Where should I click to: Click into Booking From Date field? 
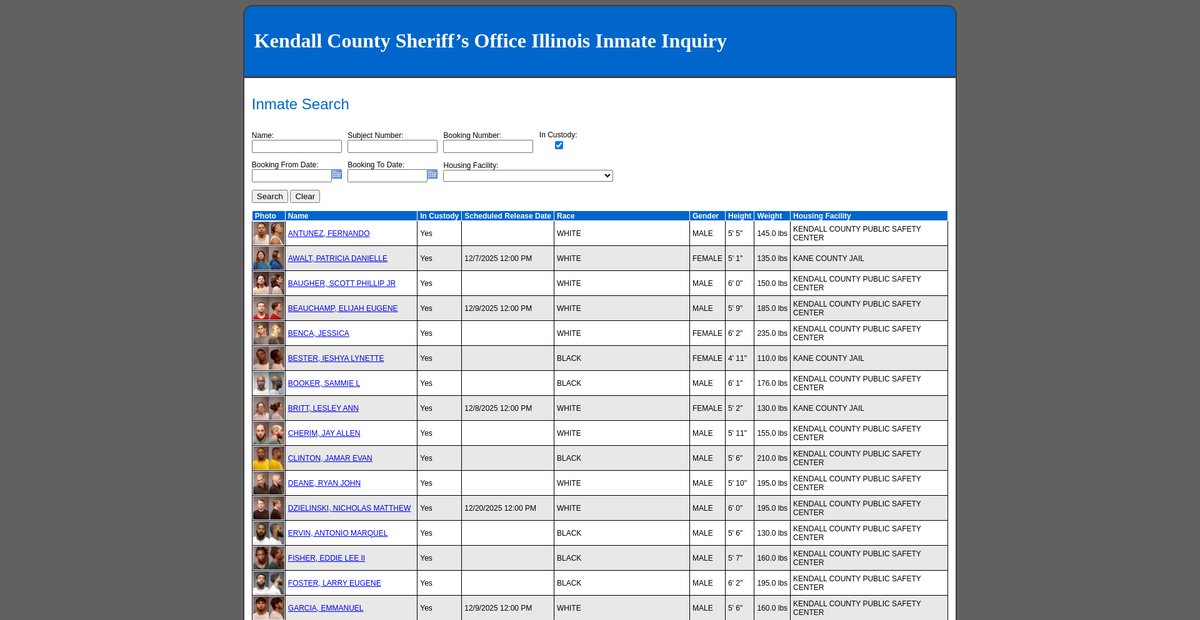coord(292,176)
